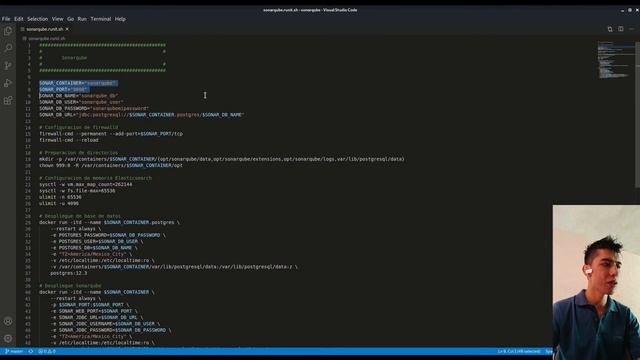Click the '# Despliegue de base de datos' comment

coord(80,216)
